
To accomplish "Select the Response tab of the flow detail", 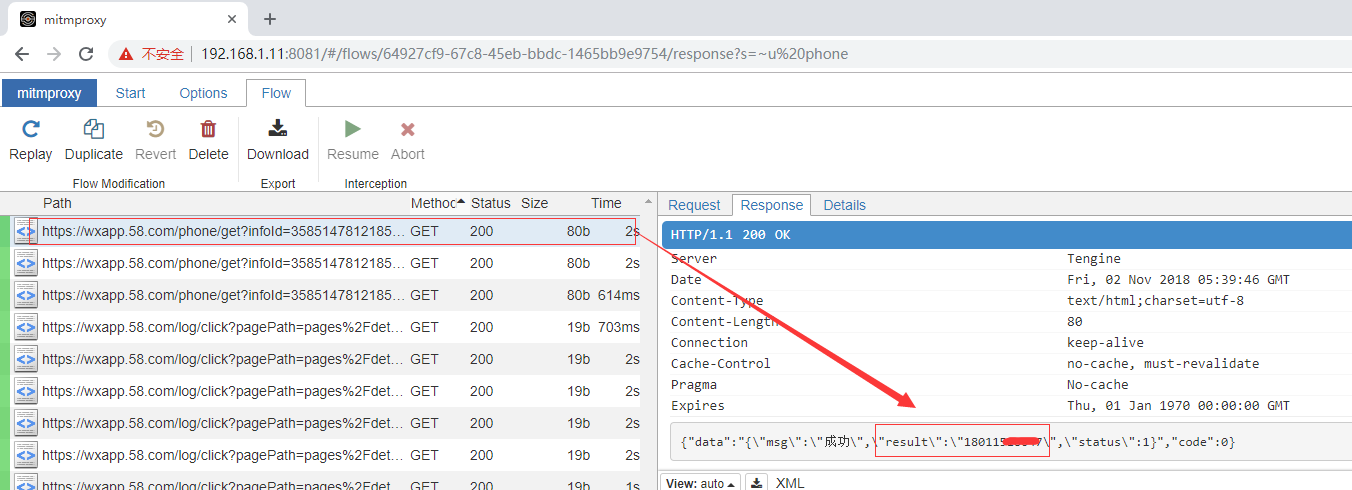I will click(x=771, y=205).
